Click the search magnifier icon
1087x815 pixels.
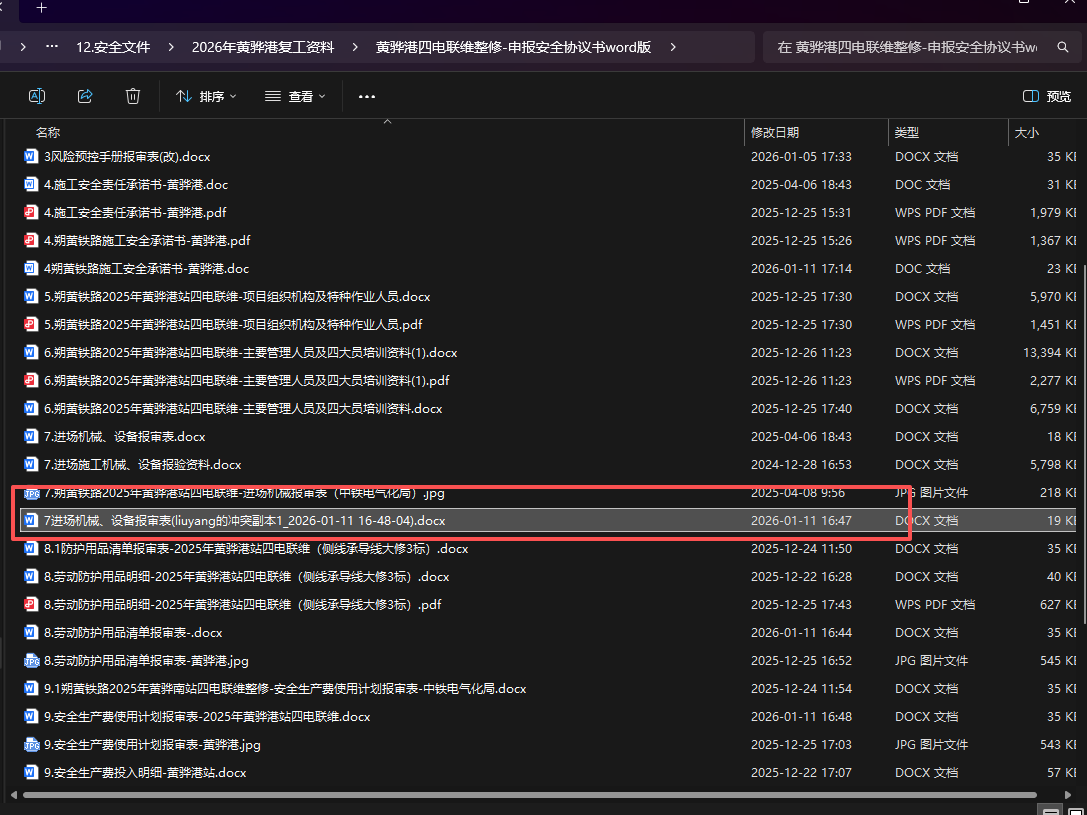tap(1062, 47)
